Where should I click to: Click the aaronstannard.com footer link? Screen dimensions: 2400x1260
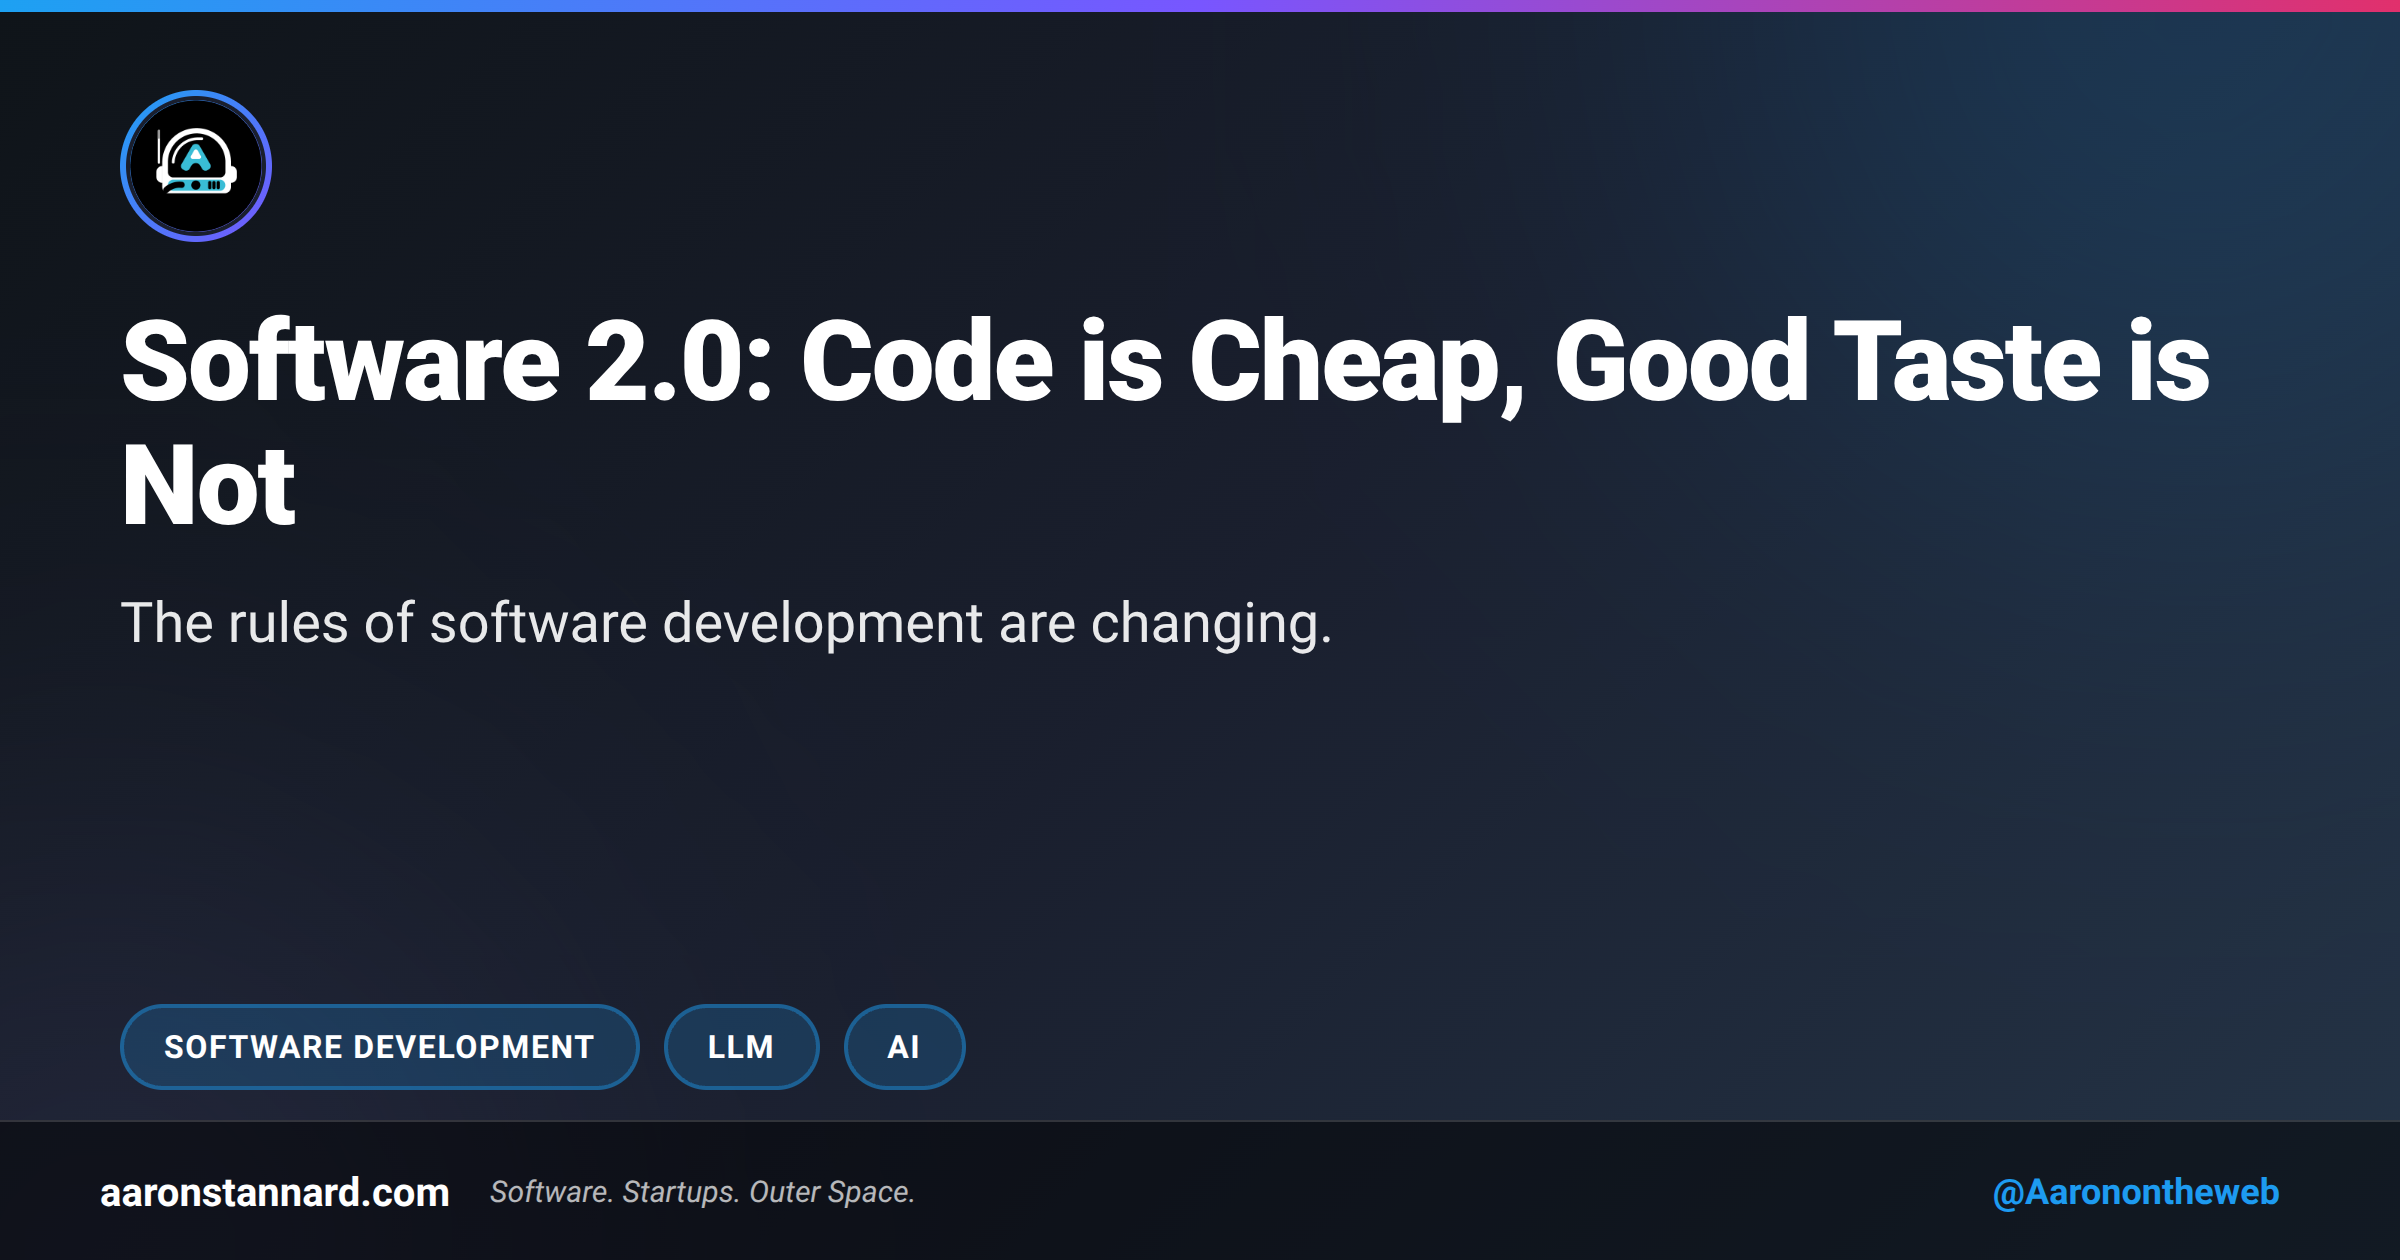(x=275, y=1192)
